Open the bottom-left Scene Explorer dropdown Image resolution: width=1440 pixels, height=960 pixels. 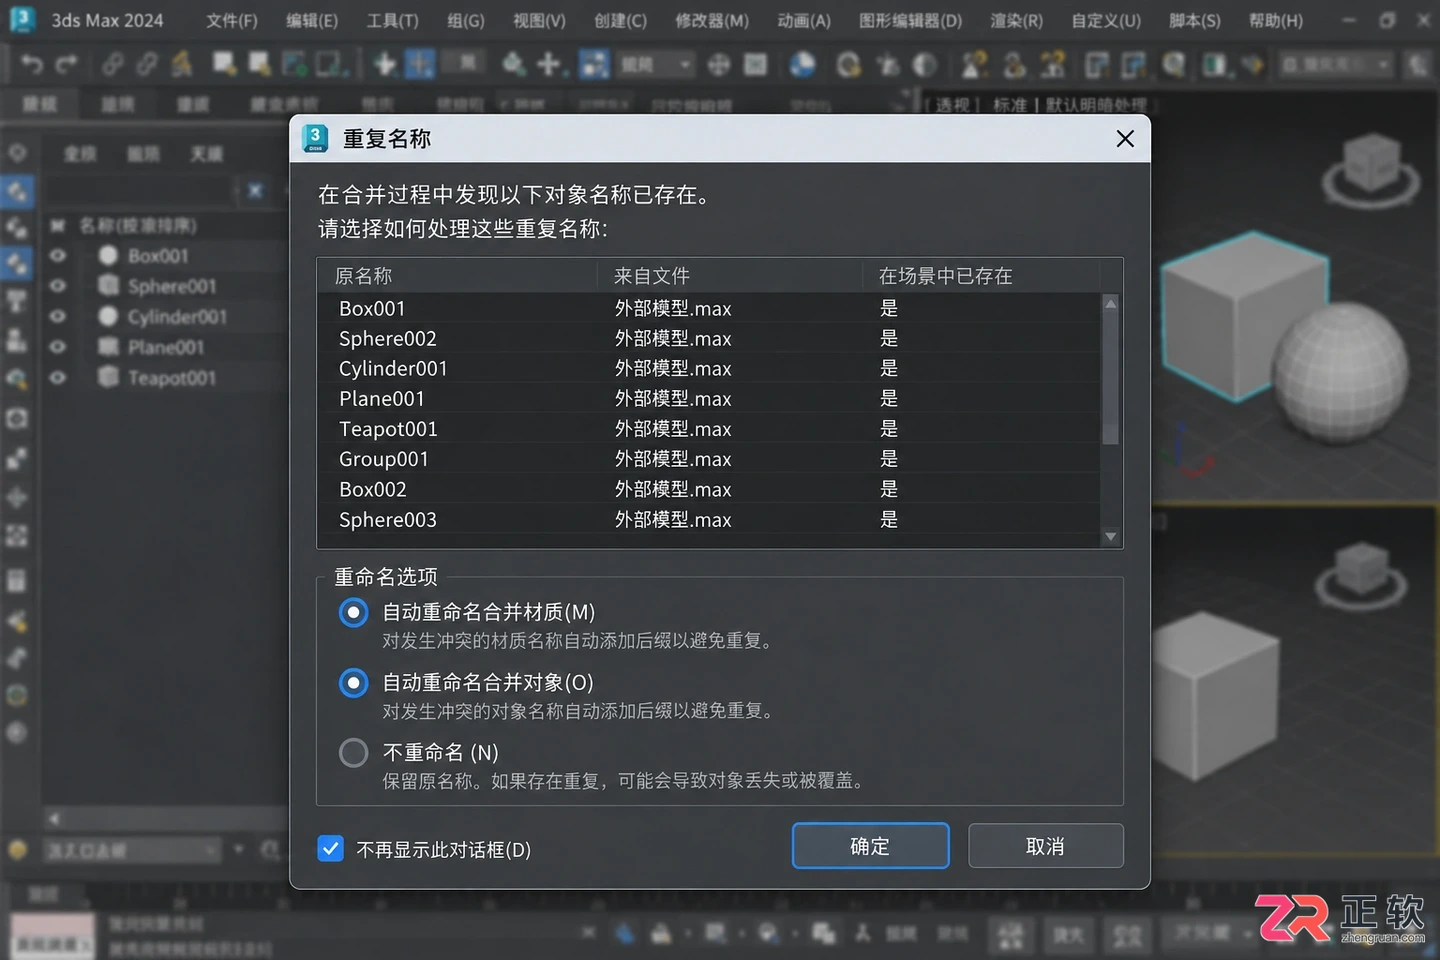coord(132,851)
